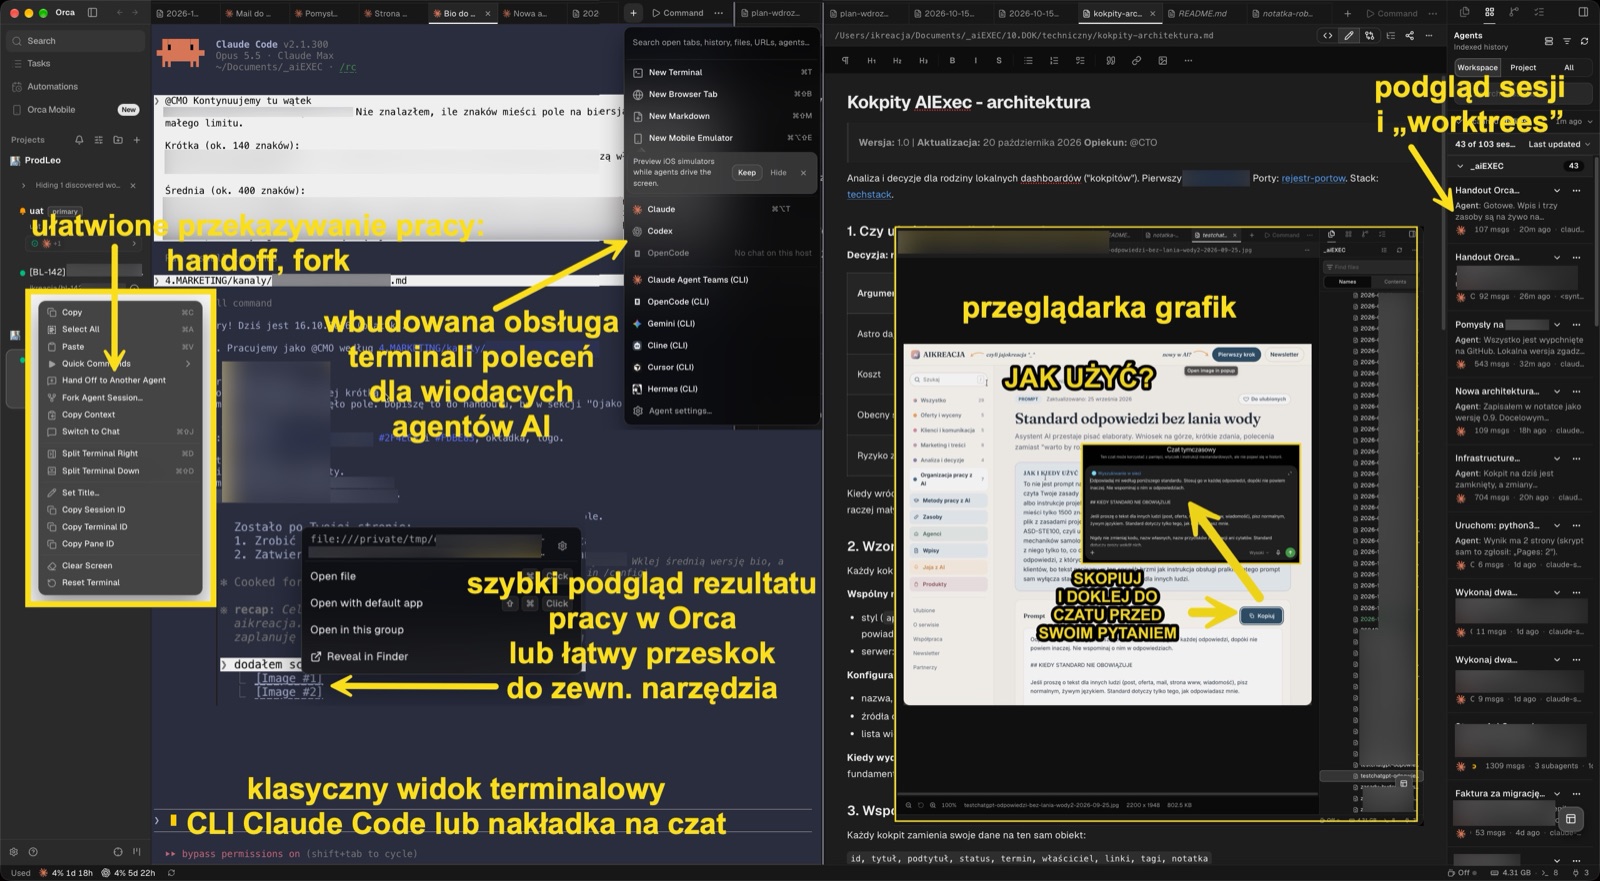Refresh the Agents indexed history list

click(1584, 42)
